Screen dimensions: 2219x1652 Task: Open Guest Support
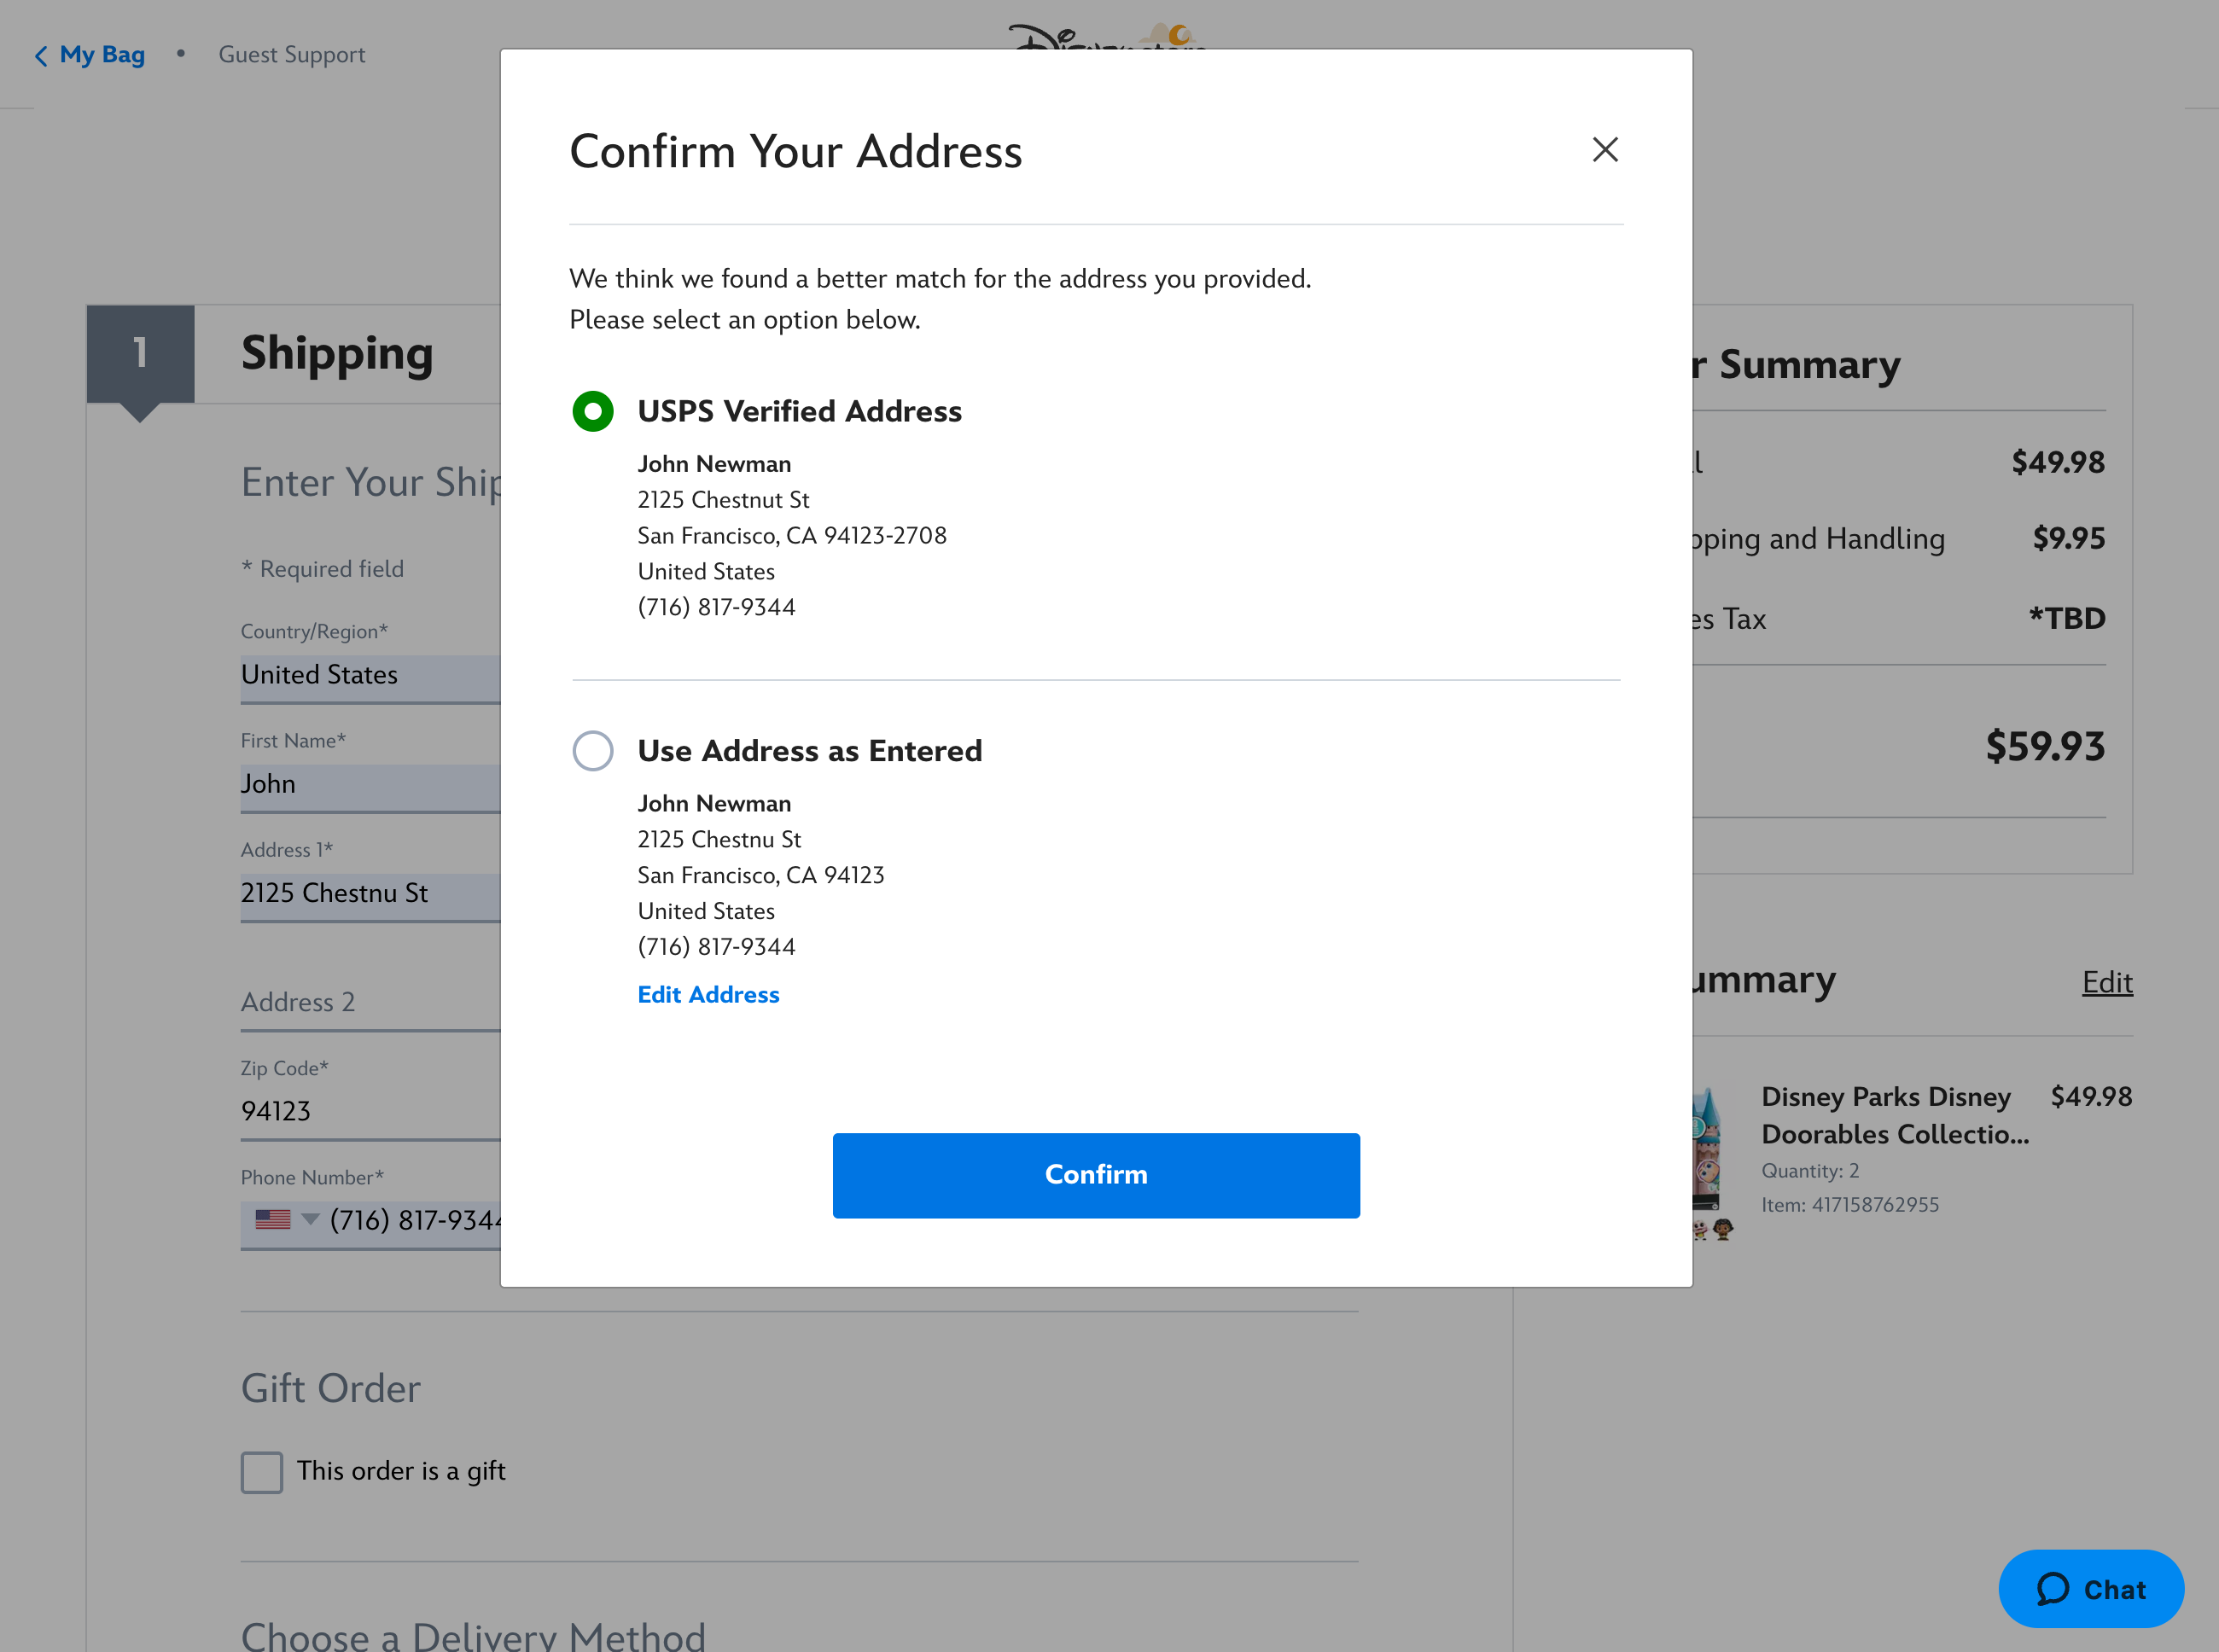tap(292, 55)
